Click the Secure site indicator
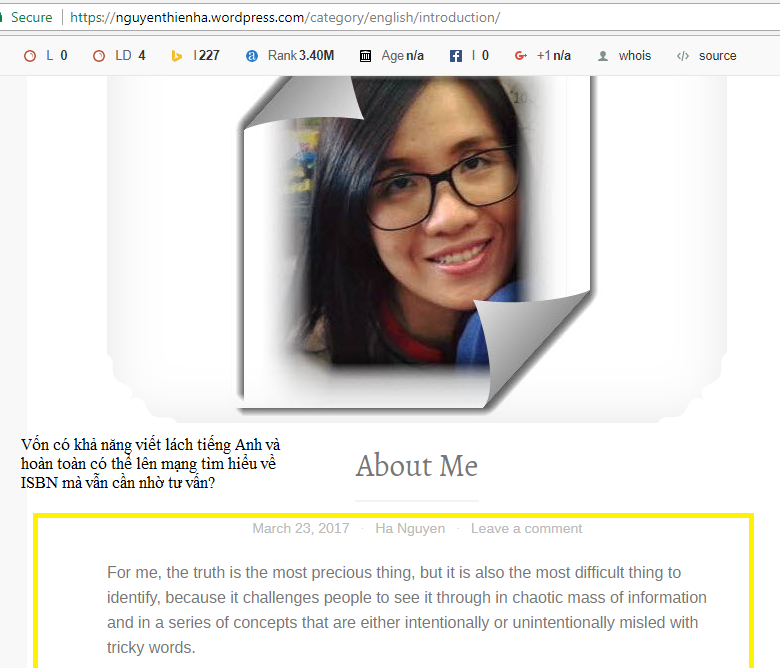Viewport: 780px width, 668px height. (31, 17)
